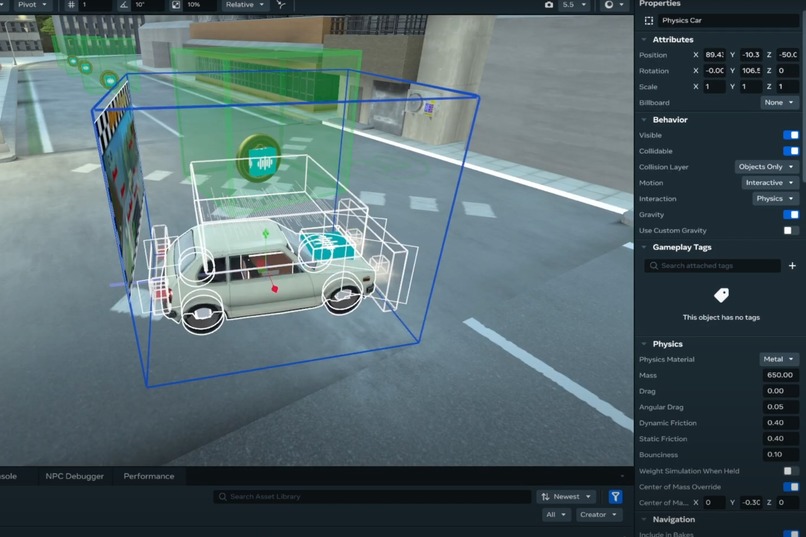Screen dimensions: 806x537
Task: Click the Position Y value field
Action: (x=751, y=54)
